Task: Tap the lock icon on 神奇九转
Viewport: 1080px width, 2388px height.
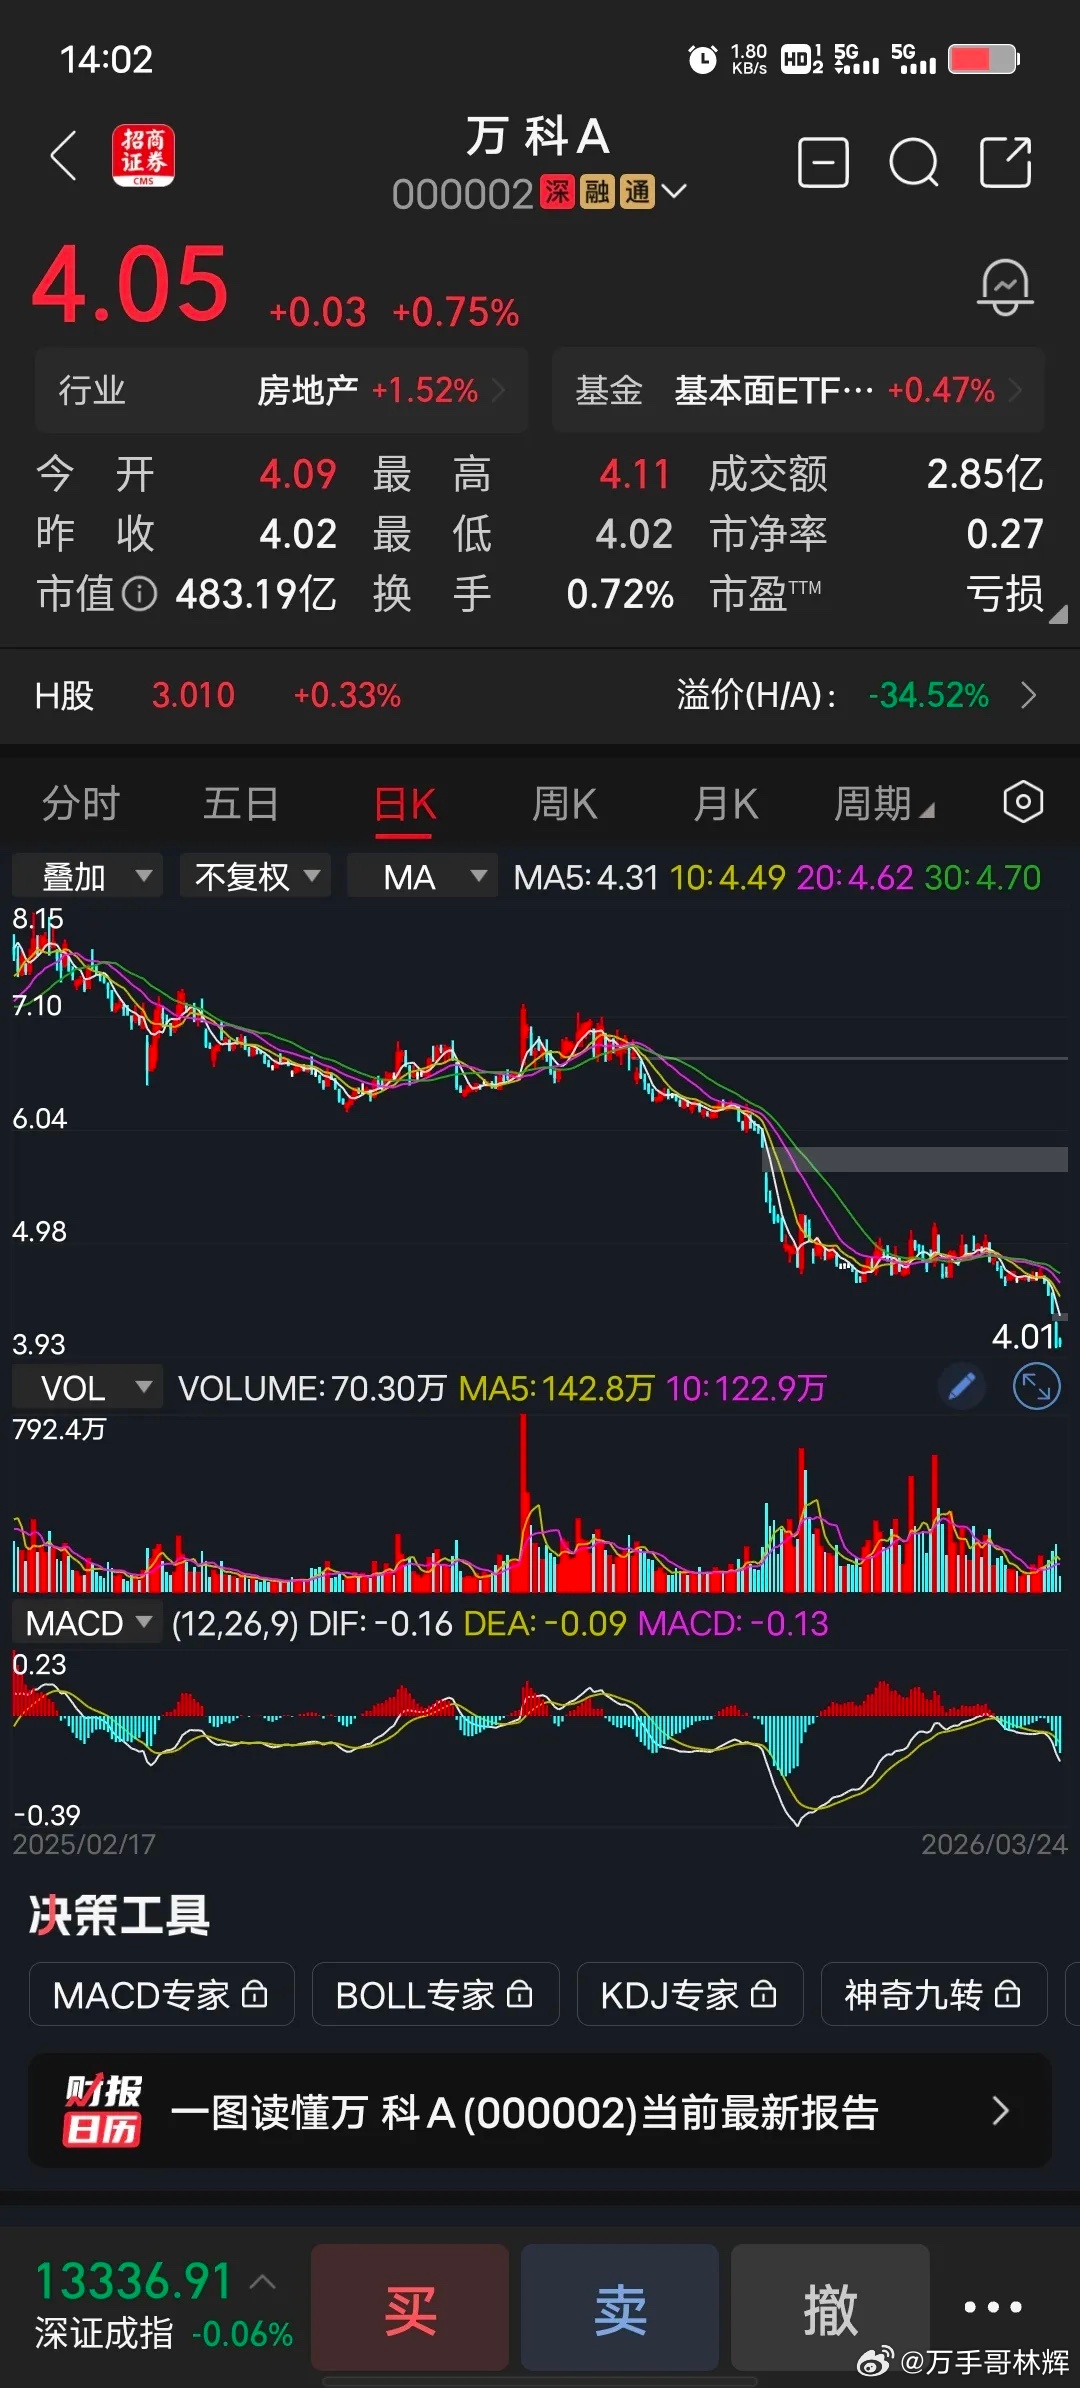Action: tap(1008, 1994)
